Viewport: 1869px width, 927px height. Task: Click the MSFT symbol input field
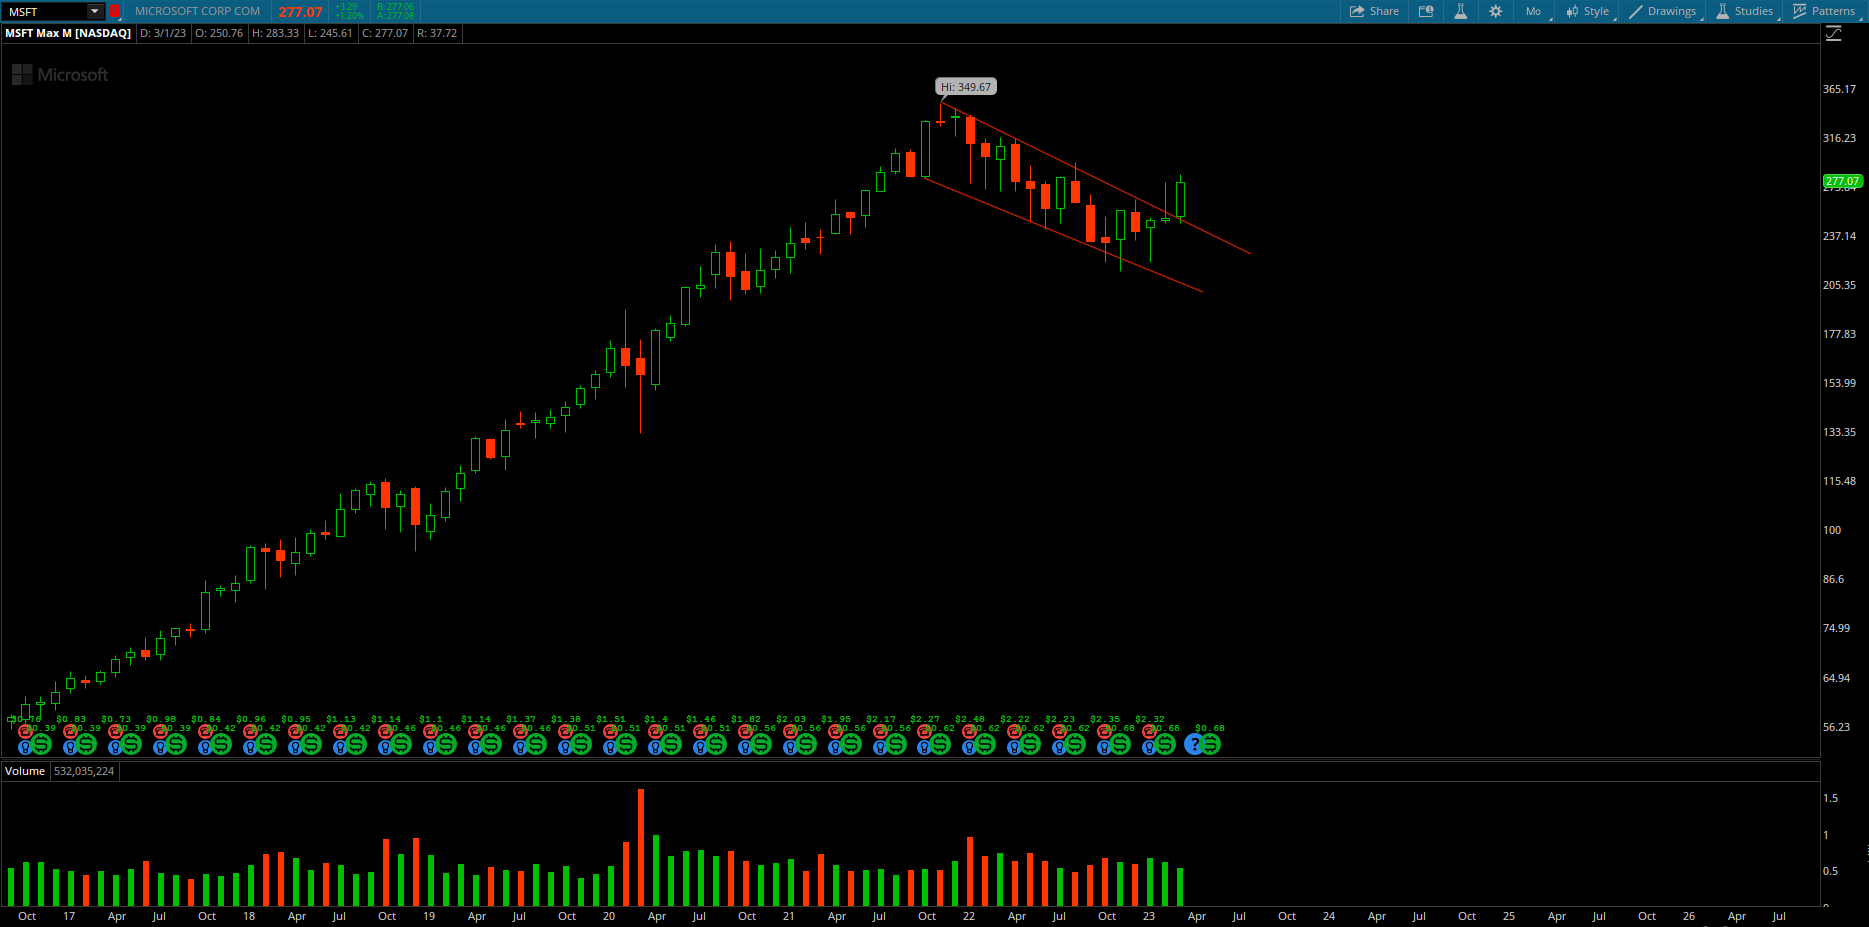pos(45,11)
